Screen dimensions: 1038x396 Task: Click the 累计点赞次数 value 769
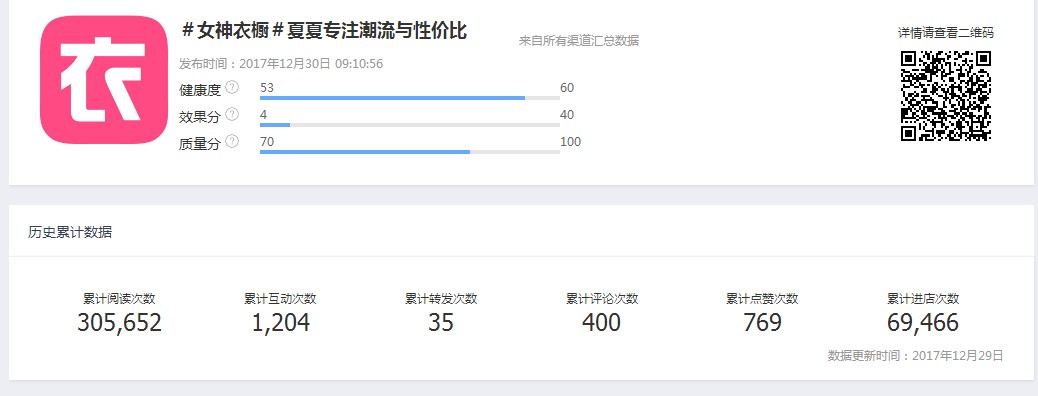[763, 322]
